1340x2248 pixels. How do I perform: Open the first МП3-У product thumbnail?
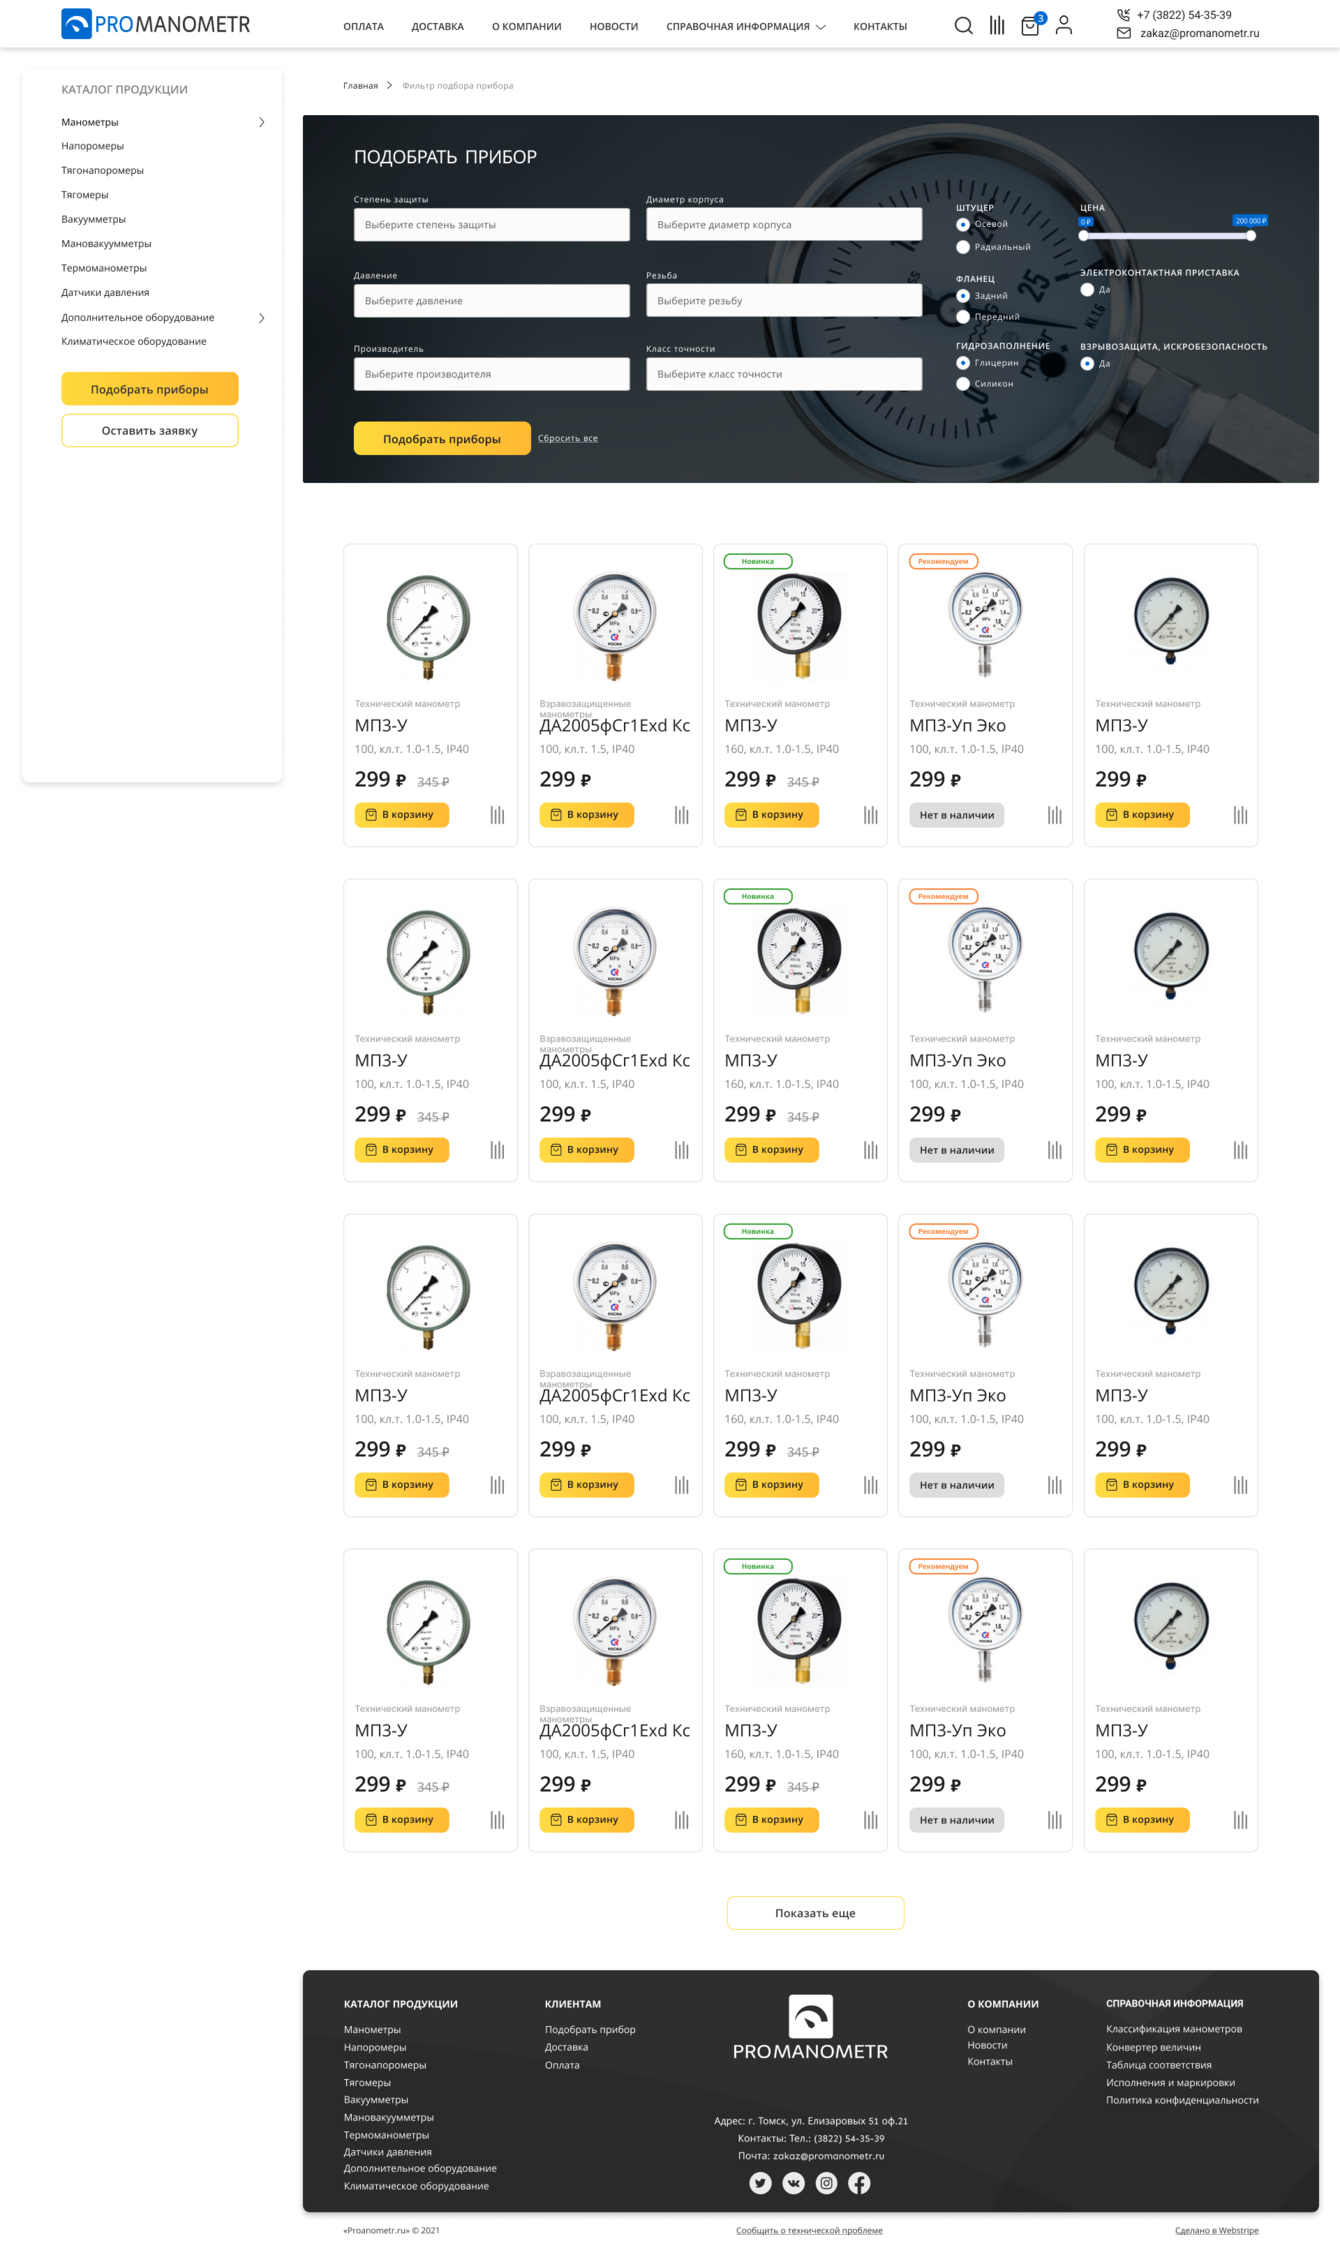point(429,619)
